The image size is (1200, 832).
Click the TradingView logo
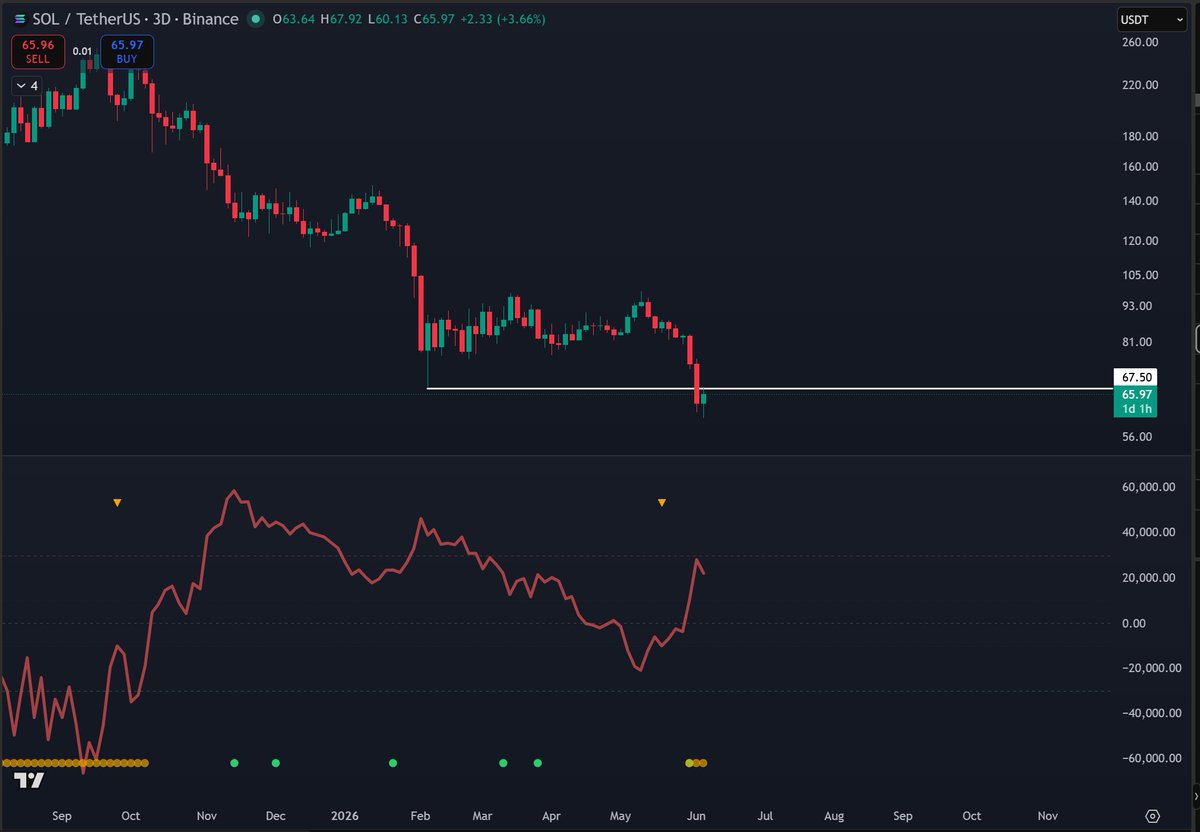[30, 781]
